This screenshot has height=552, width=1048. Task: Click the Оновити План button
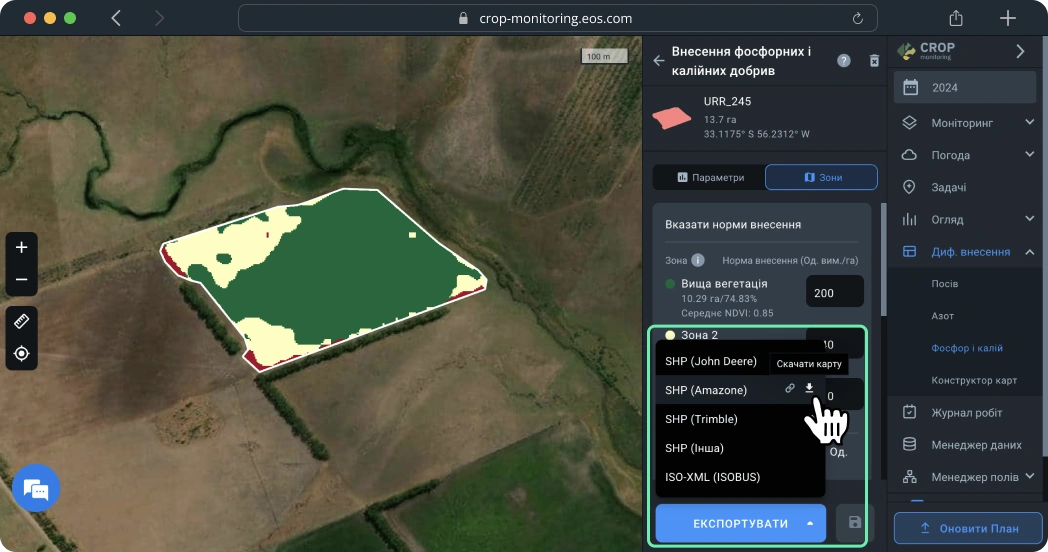coord(968,528)
